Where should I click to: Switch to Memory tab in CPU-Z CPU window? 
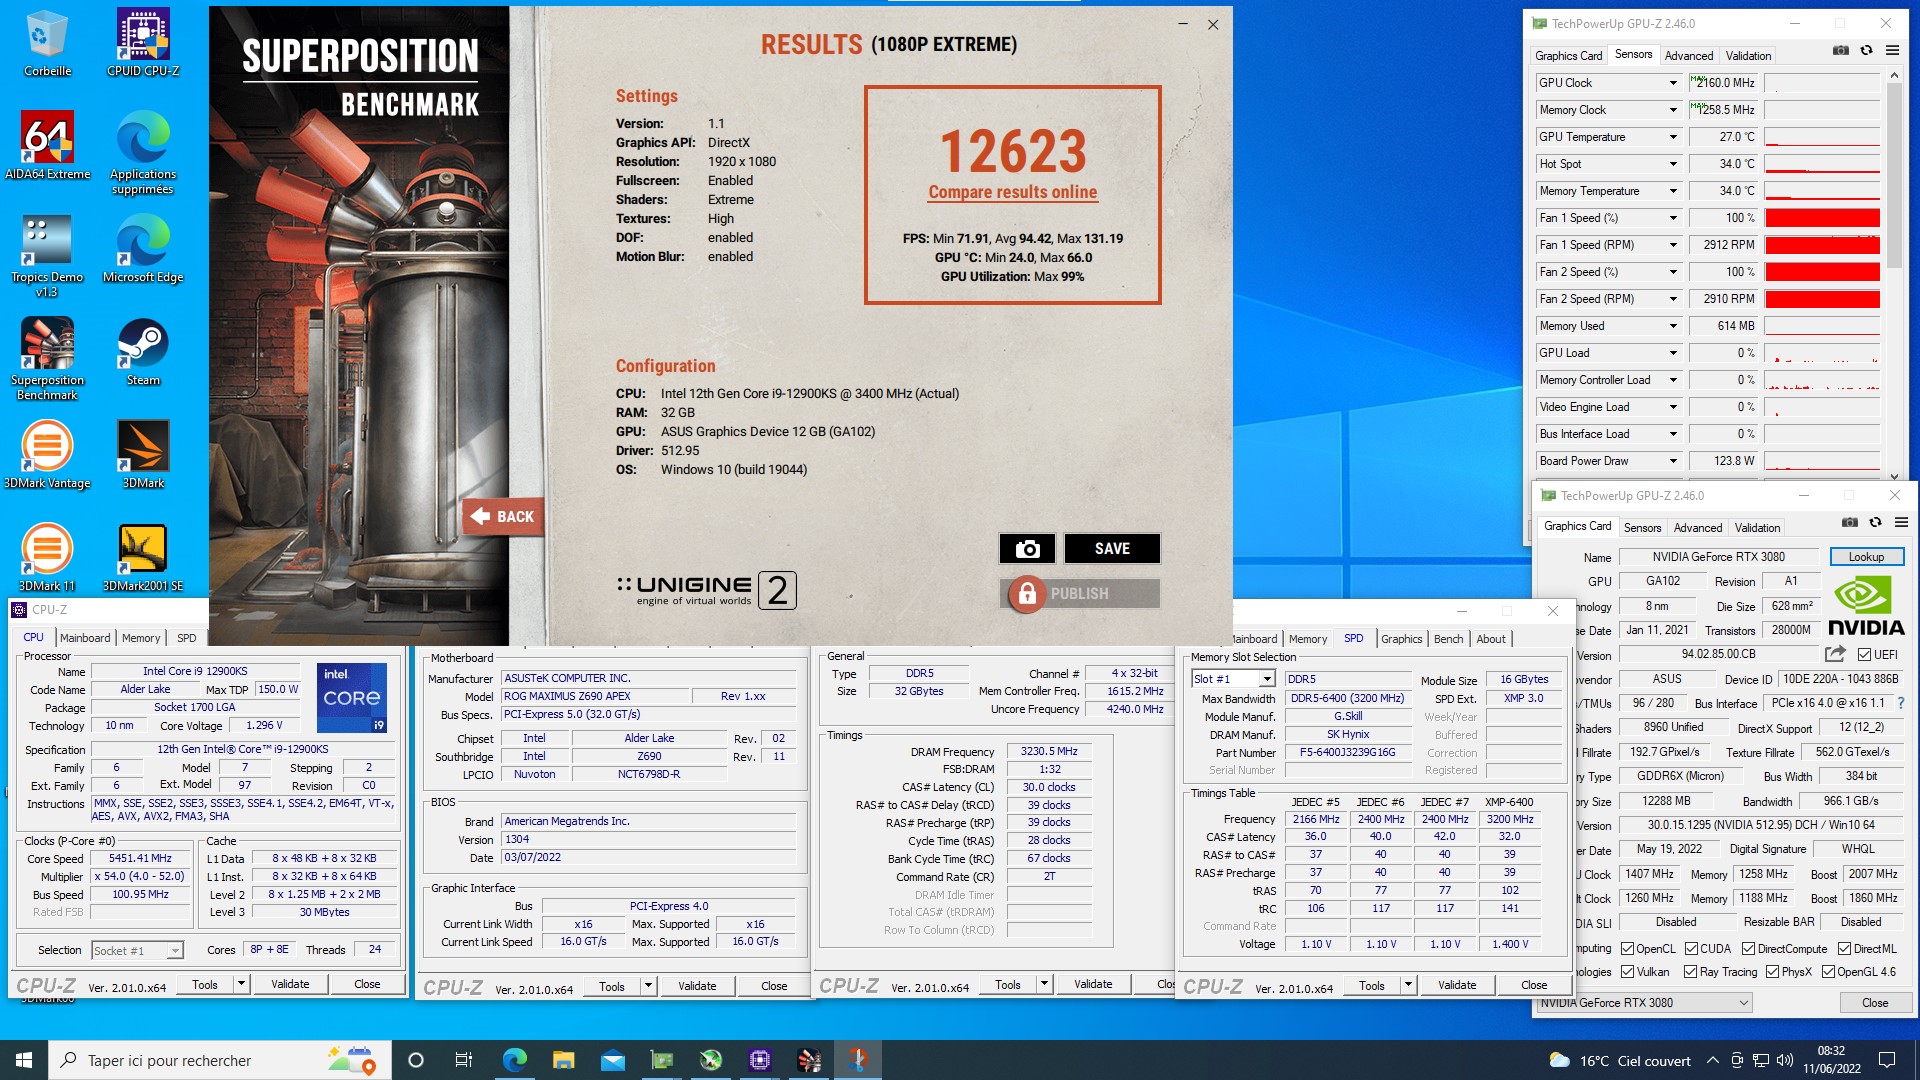(x=141, y=638)
